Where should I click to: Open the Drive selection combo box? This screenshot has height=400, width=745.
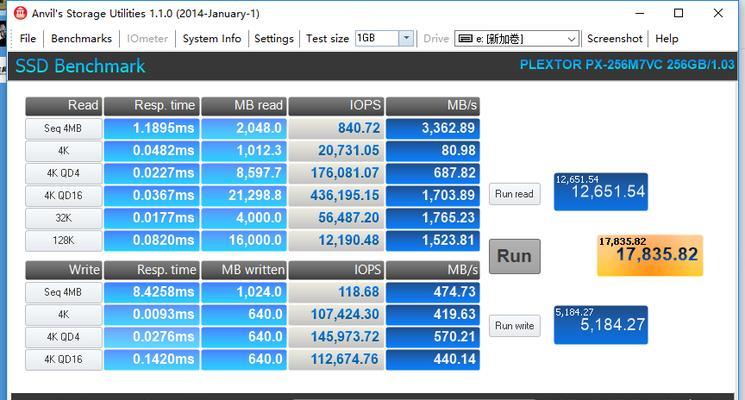516,38
